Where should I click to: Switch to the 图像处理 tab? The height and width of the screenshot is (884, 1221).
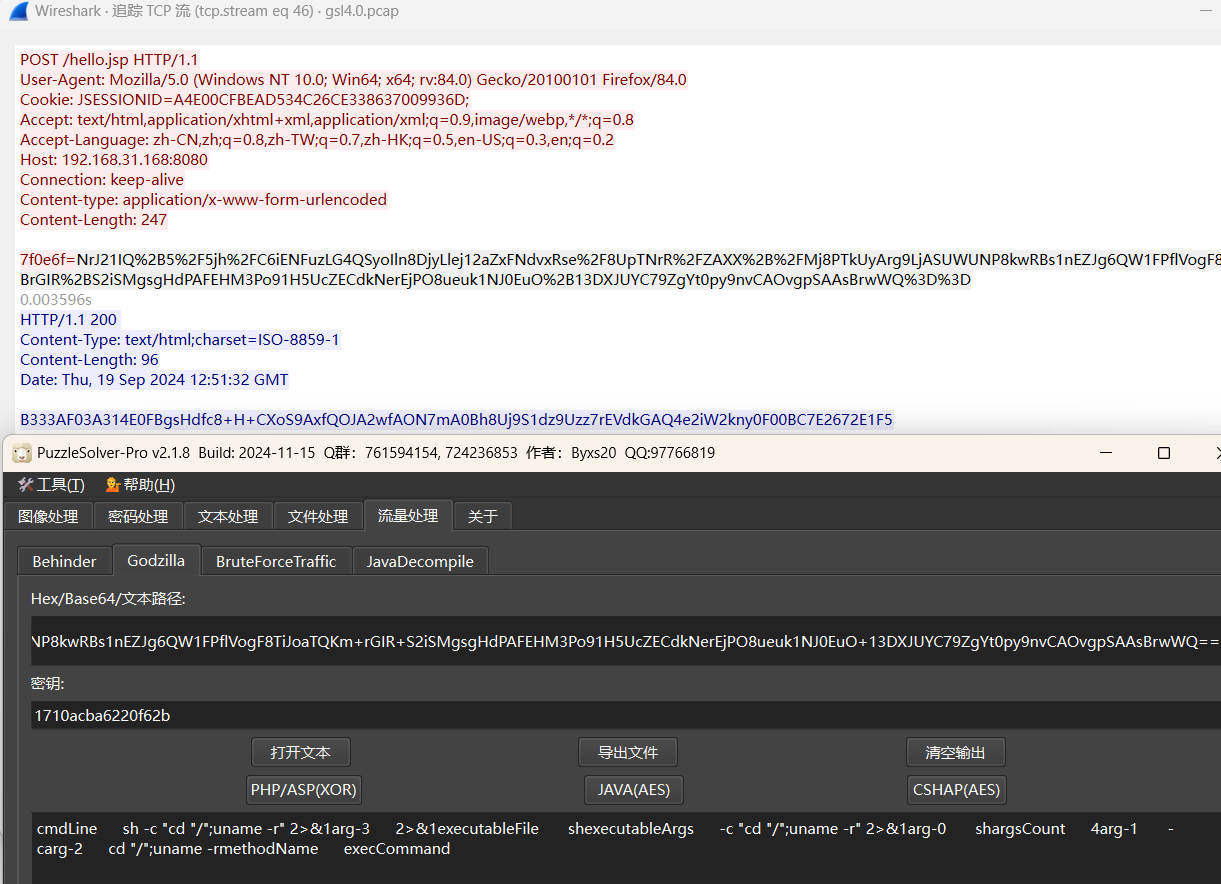(48, 516)
